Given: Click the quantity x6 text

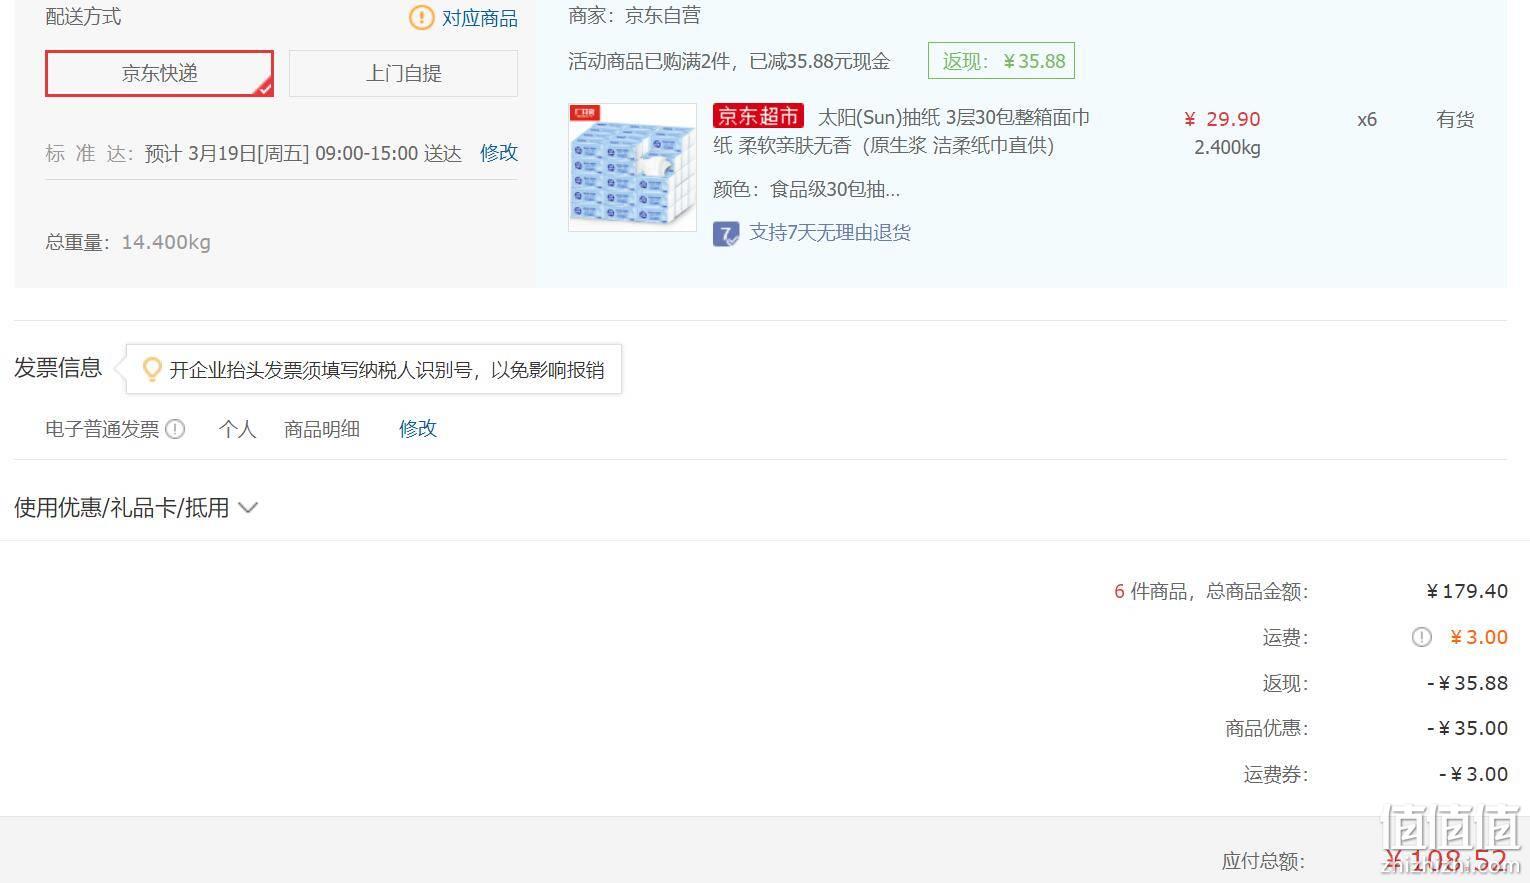Looking at the screenshot, I should click(x=1367, y=120).
